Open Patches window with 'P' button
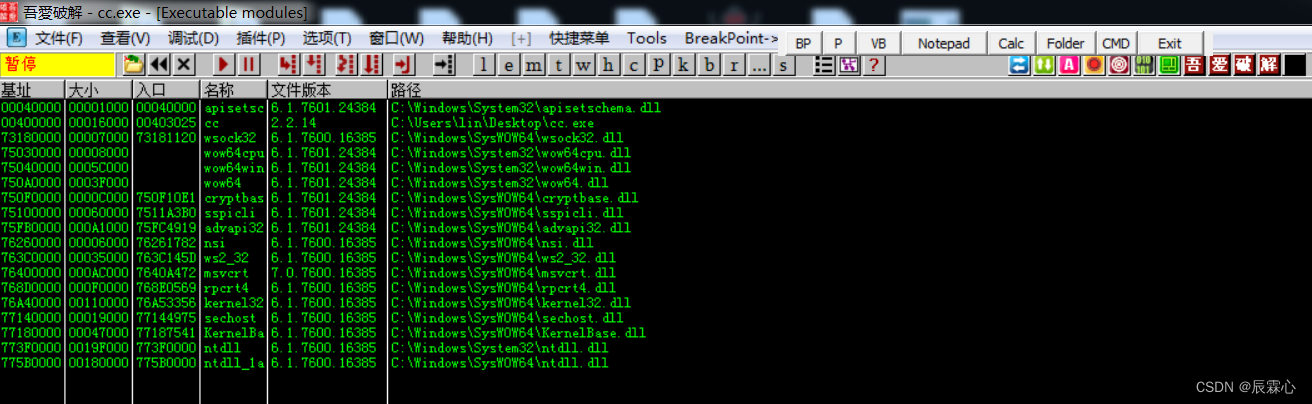1312x404 pixels. pyautogui.click(x=659, y=65)
